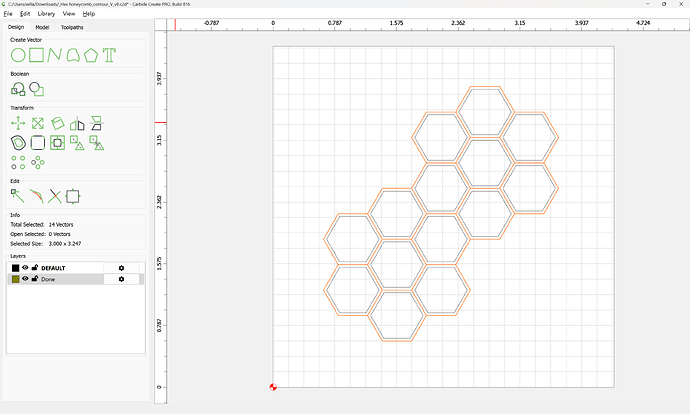Click the Group vectors icon
Image resolution: width=690 pixels, height=414 pixels.
coord(77,143)
